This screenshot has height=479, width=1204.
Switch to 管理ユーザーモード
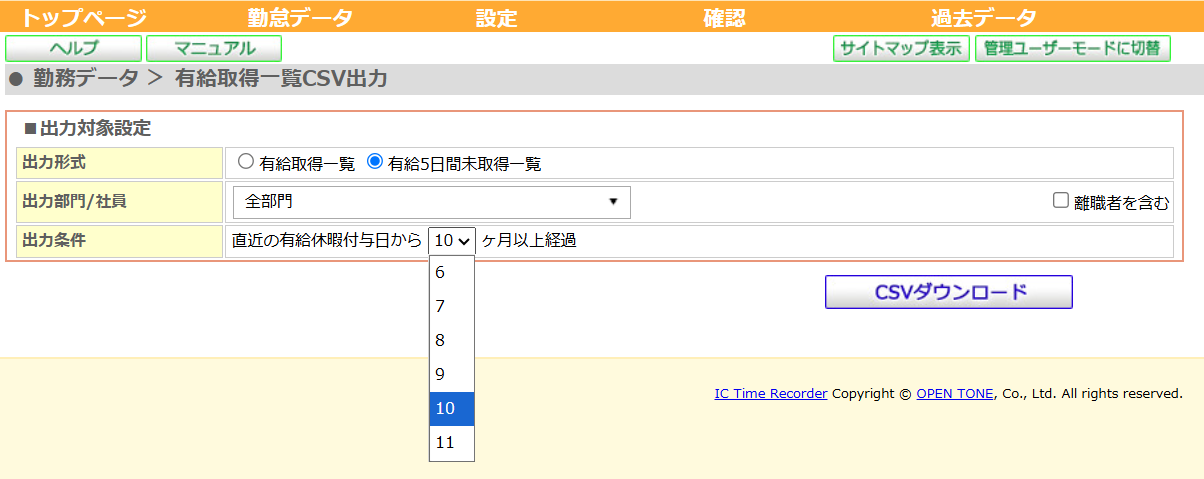tap(1072, 48)
